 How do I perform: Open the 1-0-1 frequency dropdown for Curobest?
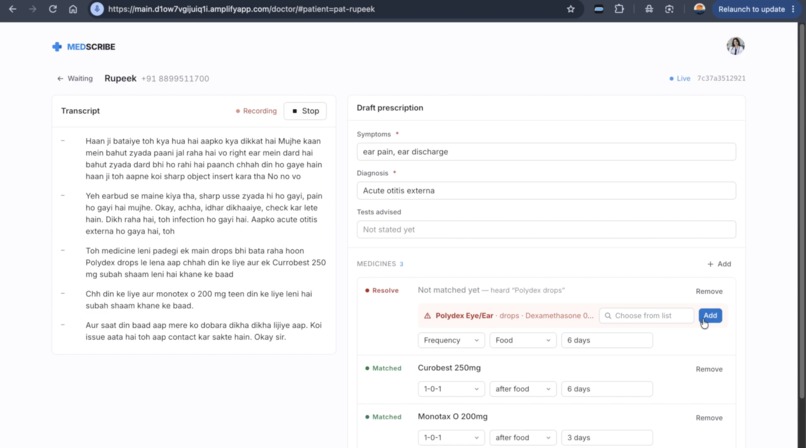tap(451, 389)
